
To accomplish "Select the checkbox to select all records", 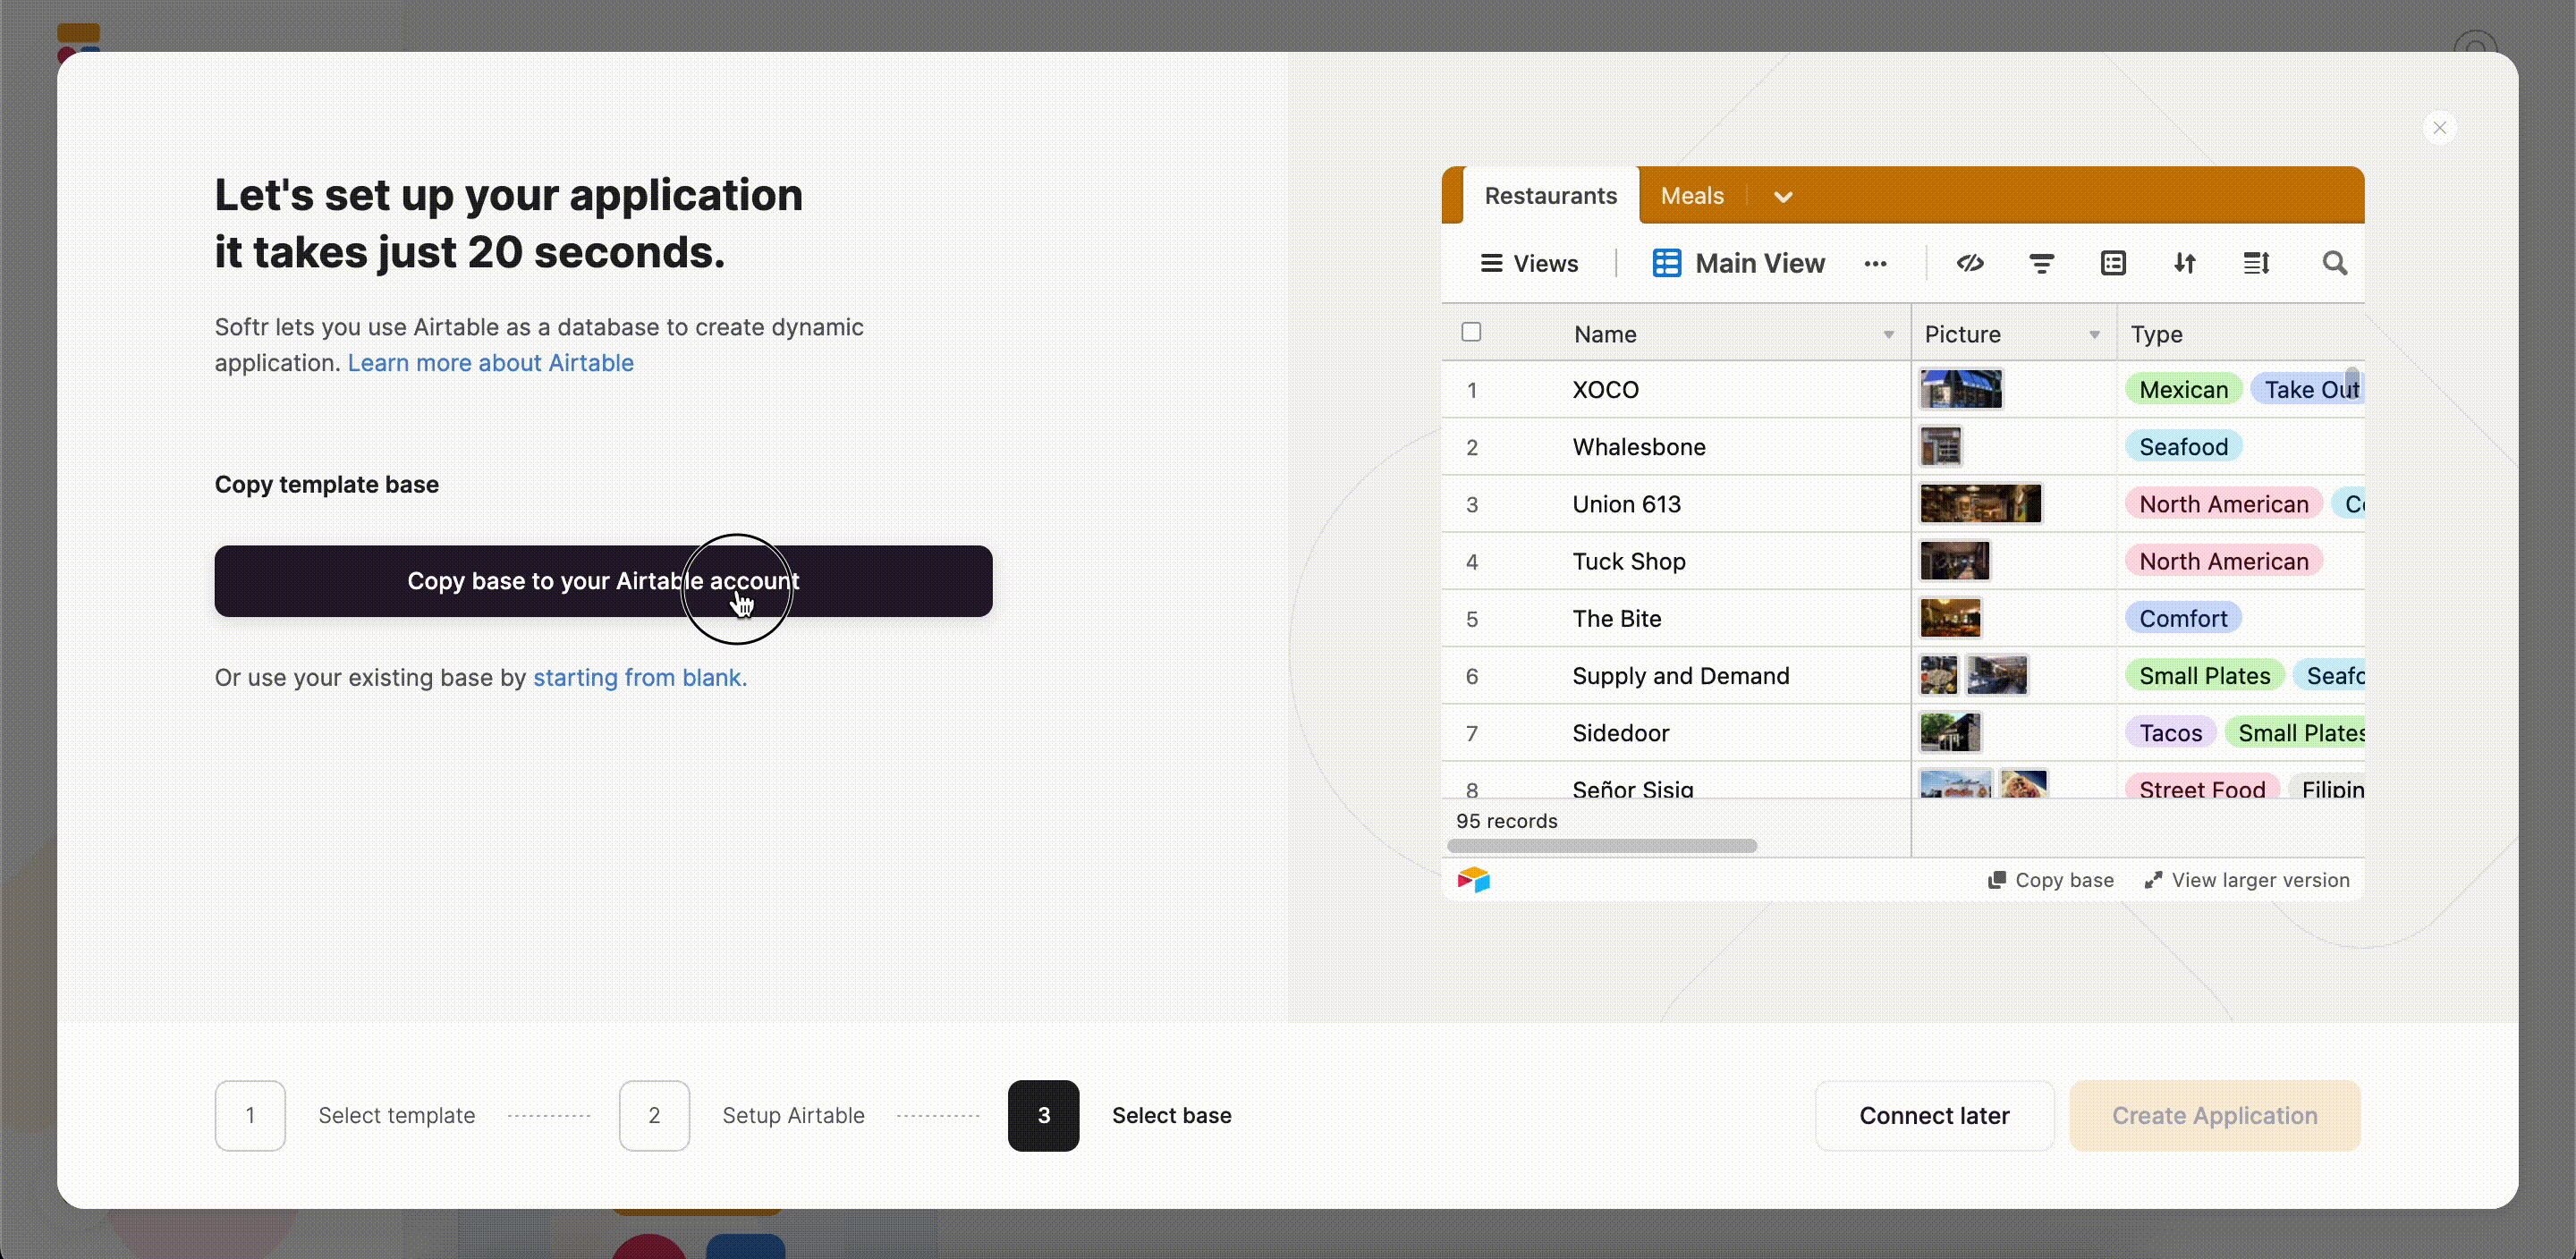I will [x=1471, y=331].
